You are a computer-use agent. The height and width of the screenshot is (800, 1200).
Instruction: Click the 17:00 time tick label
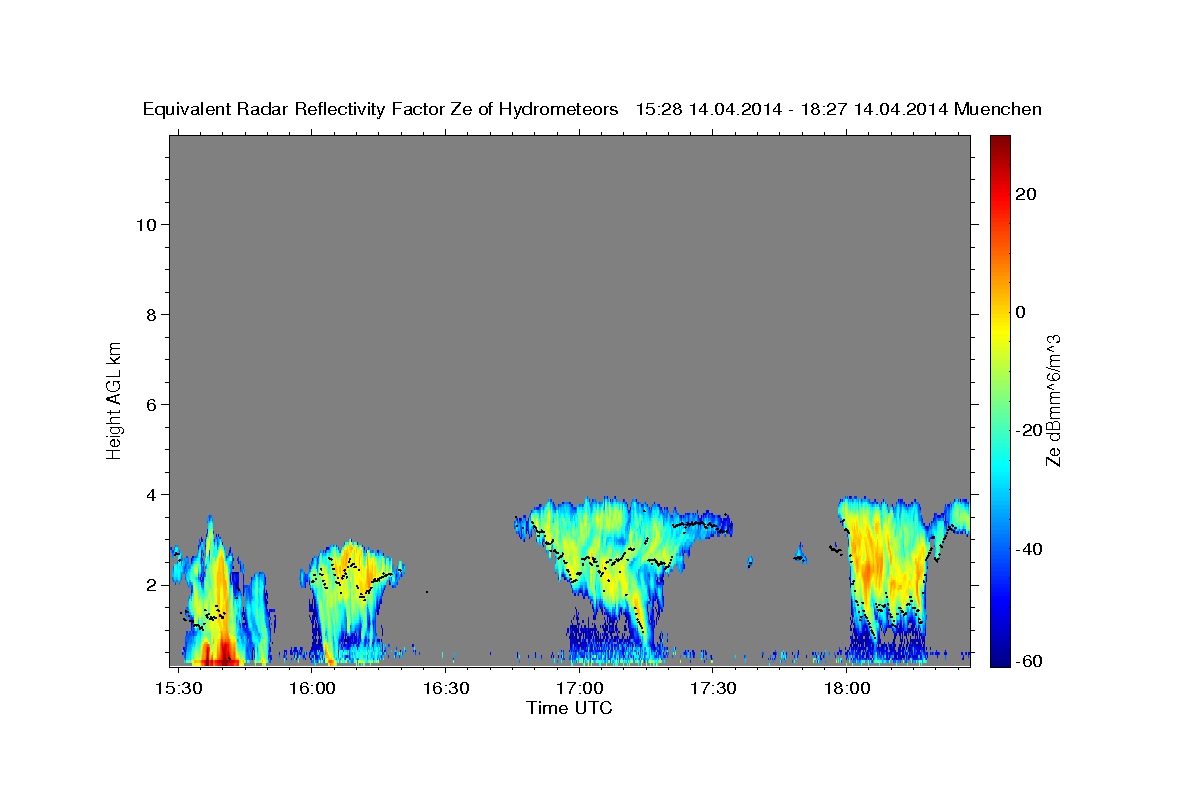(579, 688)
